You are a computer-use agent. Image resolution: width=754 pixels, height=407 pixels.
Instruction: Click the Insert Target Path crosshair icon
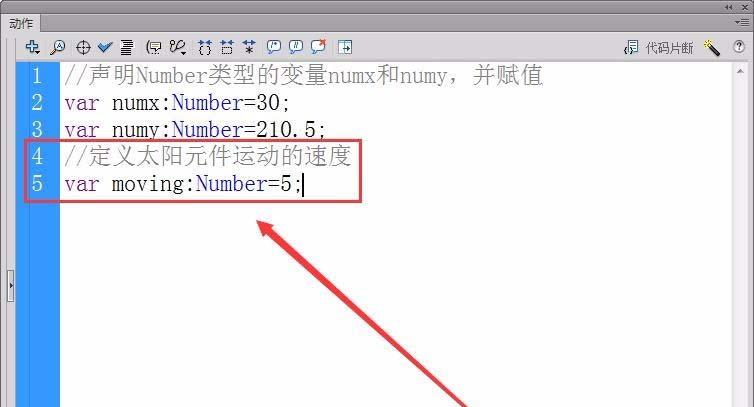[x=83, y=47]
